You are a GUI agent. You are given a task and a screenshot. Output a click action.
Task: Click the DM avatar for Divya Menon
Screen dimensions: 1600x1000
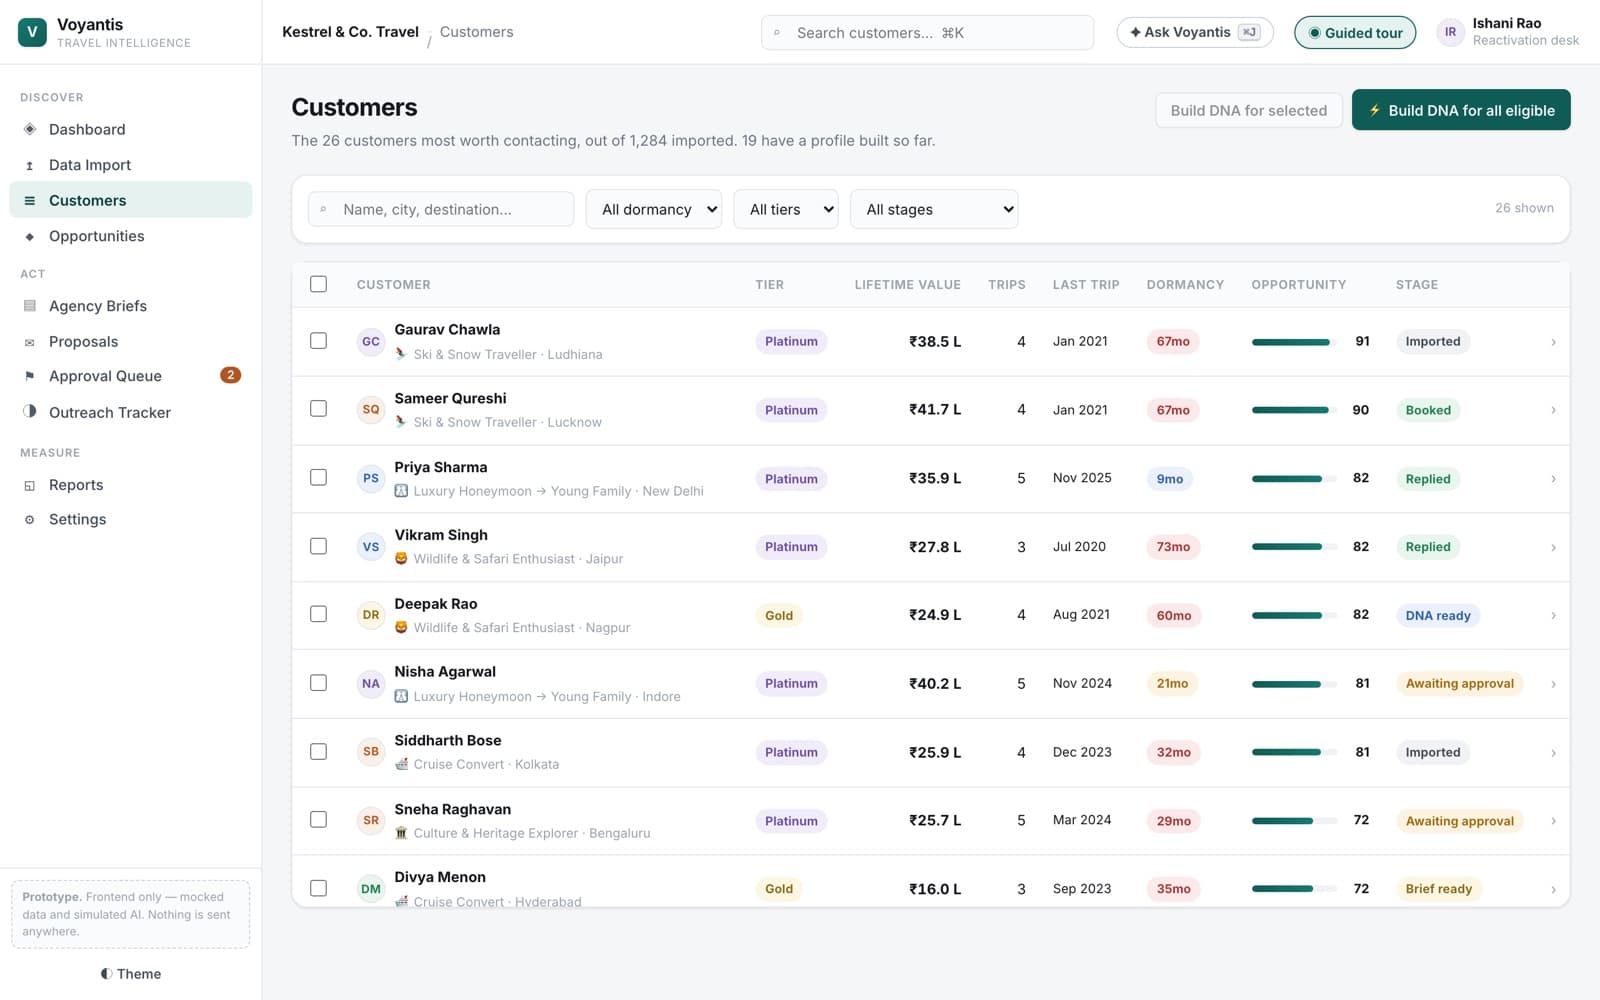click(371, 888)
